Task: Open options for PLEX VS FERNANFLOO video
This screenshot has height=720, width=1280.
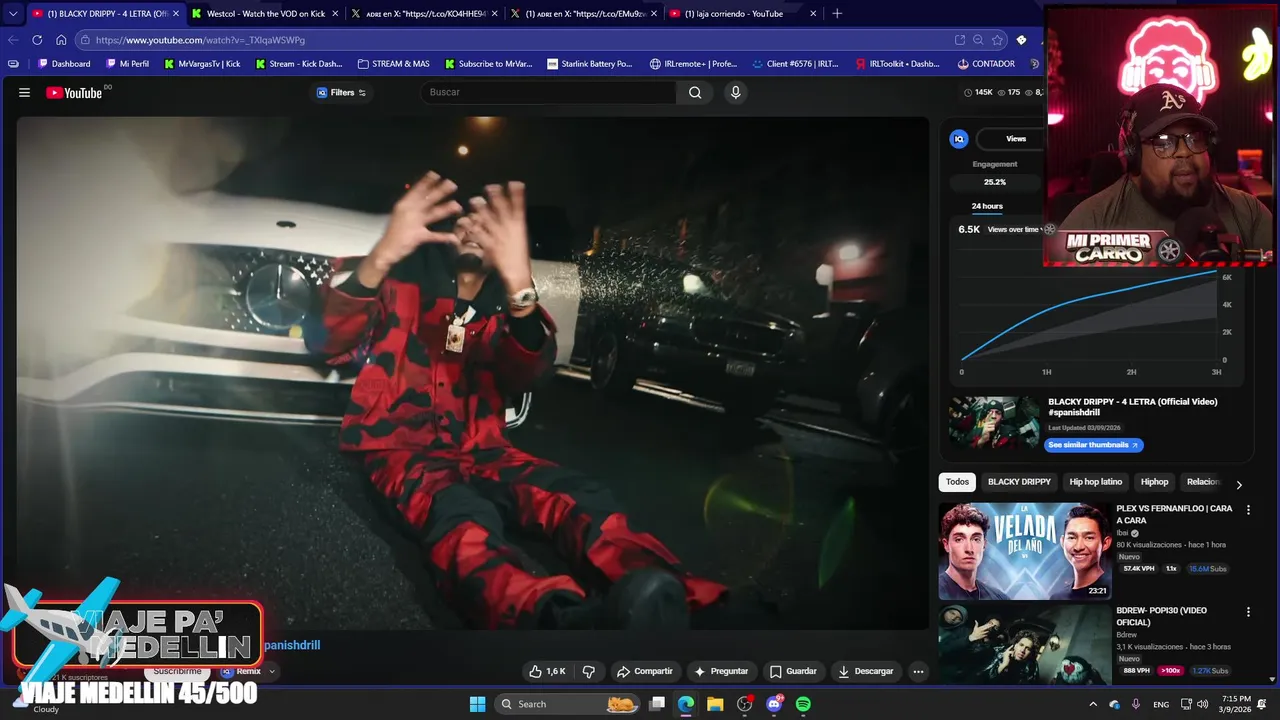Action: [x=1247, y=510]
